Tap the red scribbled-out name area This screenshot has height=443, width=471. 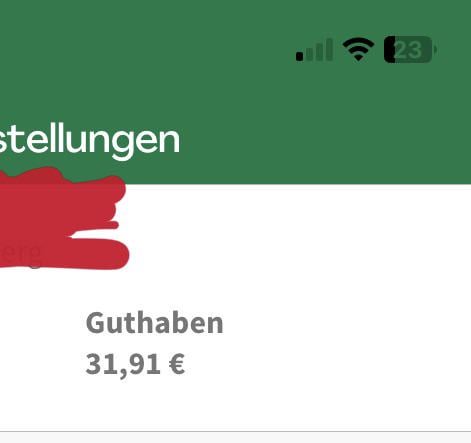[63, 218]
